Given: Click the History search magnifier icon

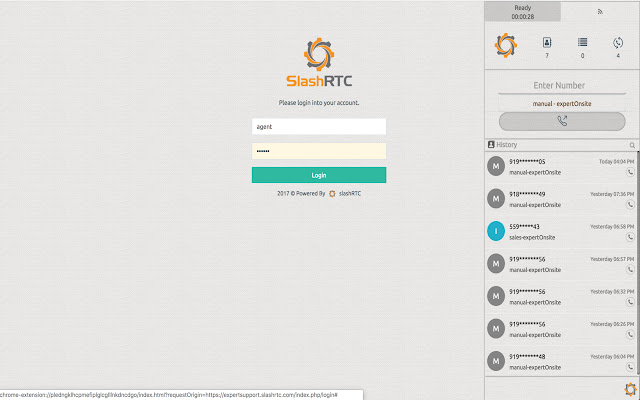Looking at the screenshot, I should point(632,145).
